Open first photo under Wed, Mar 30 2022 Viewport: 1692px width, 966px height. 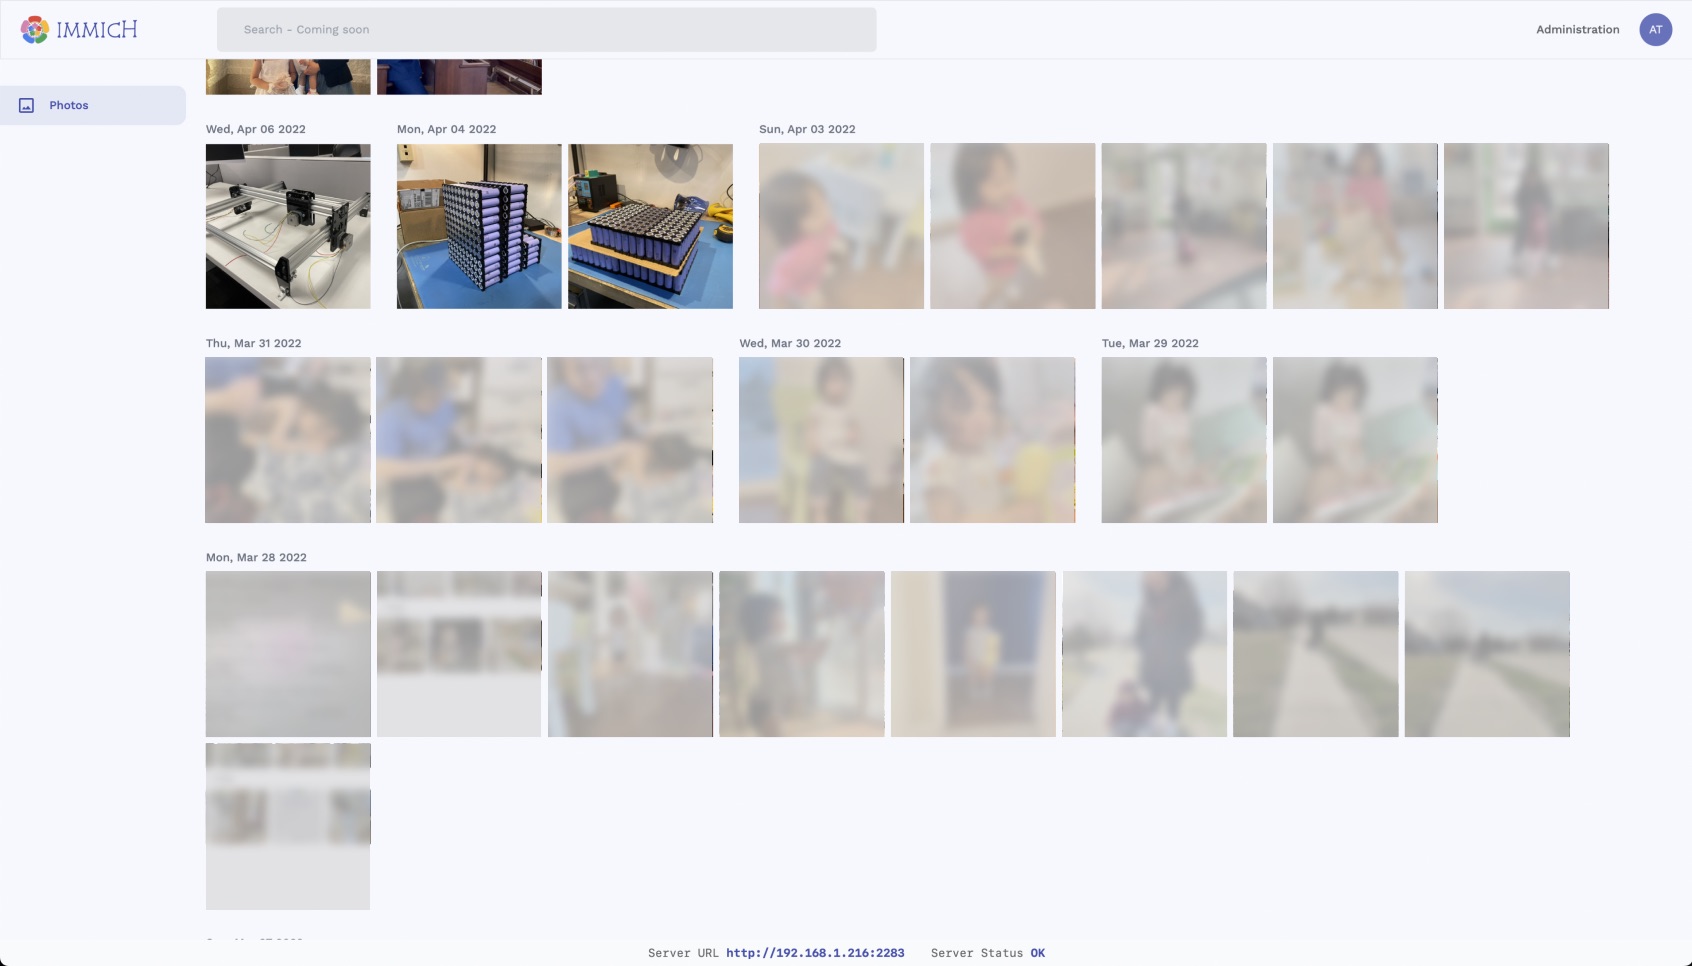(x=821, y=440)
